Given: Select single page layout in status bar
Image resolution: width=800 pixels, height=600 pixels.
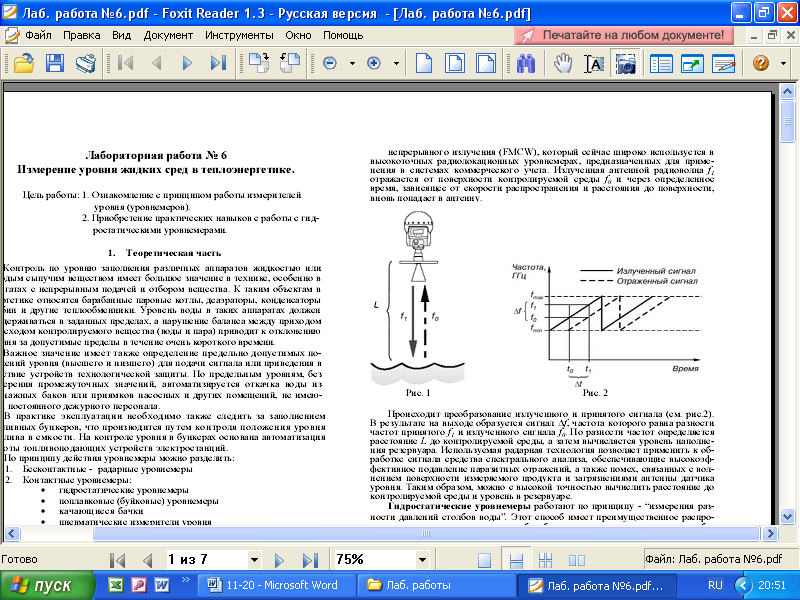Looking at the screenshot, I should point(484,560).
